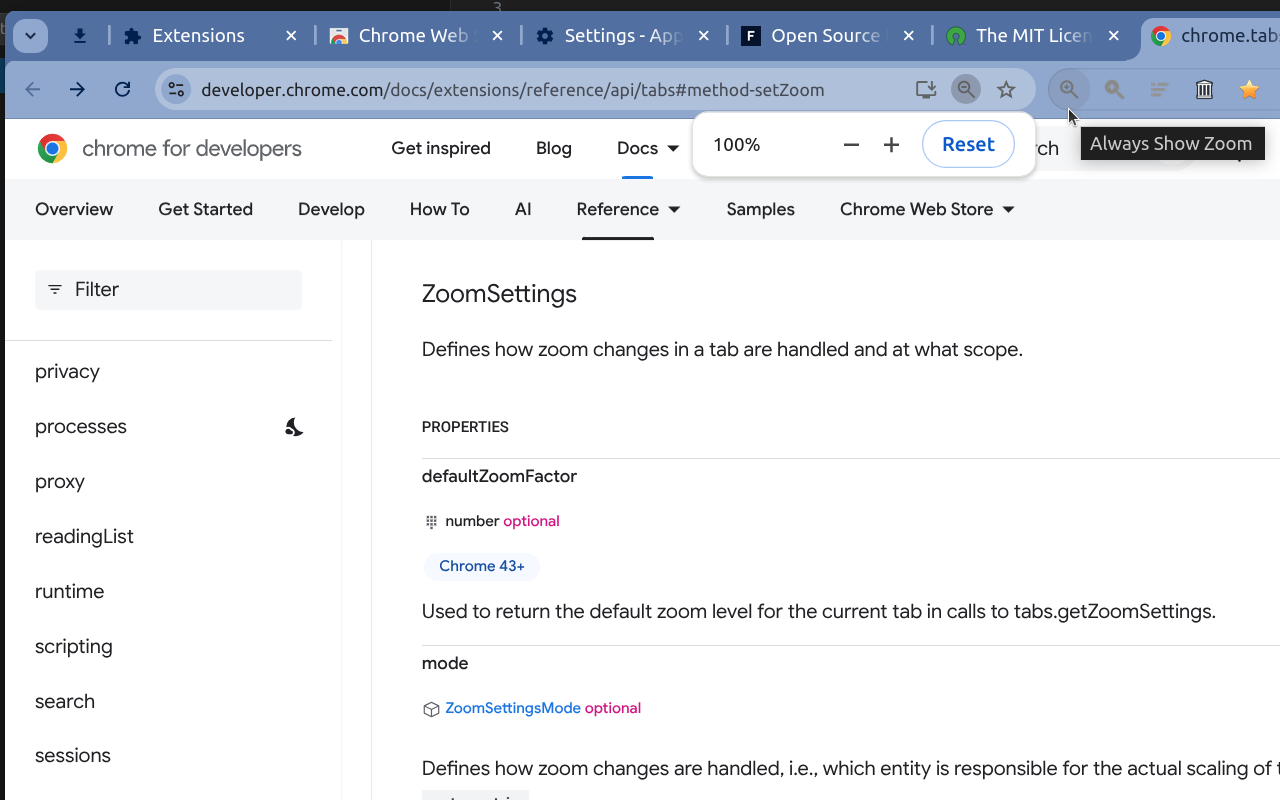
Task: Click the filter lines icon in sidebar
Action: pos(55,289)
